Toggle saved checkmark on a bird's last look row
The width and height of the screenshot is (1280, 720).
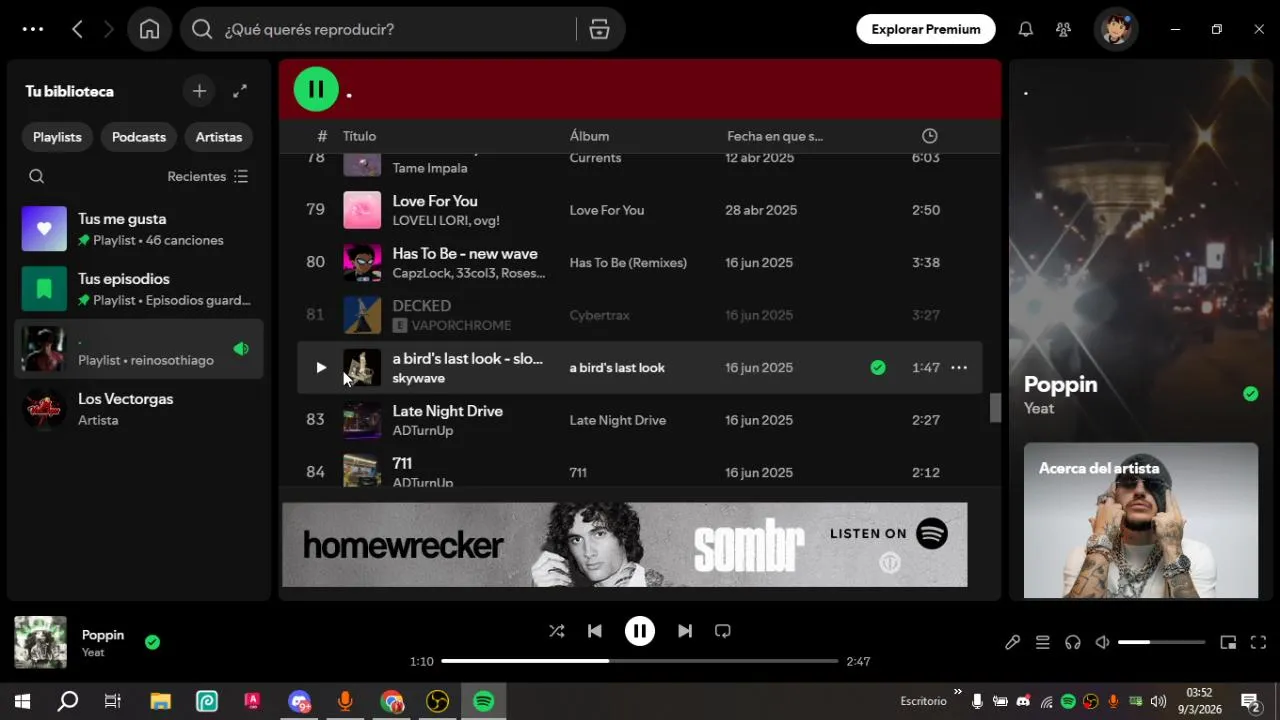[x=878, y=368]
